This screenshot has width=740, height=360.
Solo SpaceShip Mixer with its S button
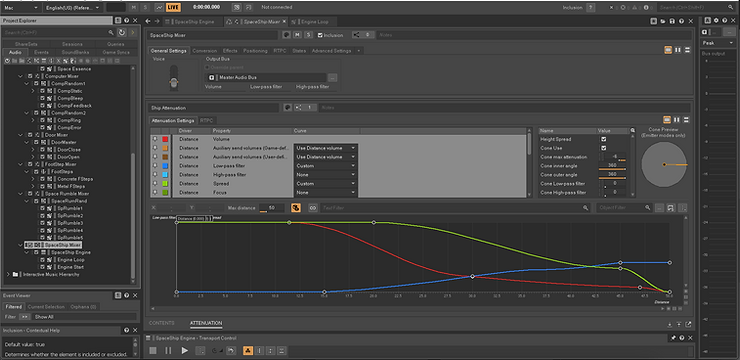(x=308, y=34)
